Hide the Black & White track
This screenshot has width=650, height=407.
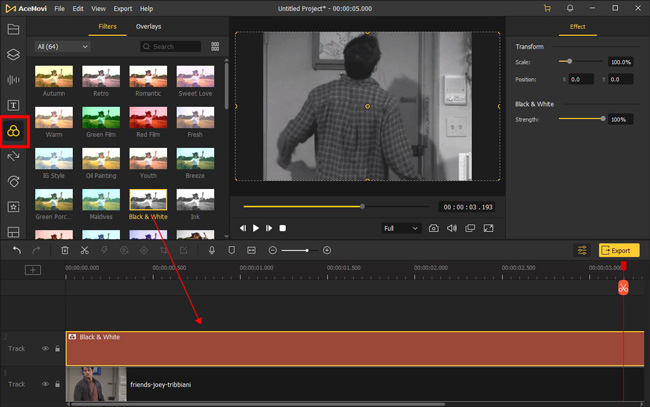click(x=45, y=349)
